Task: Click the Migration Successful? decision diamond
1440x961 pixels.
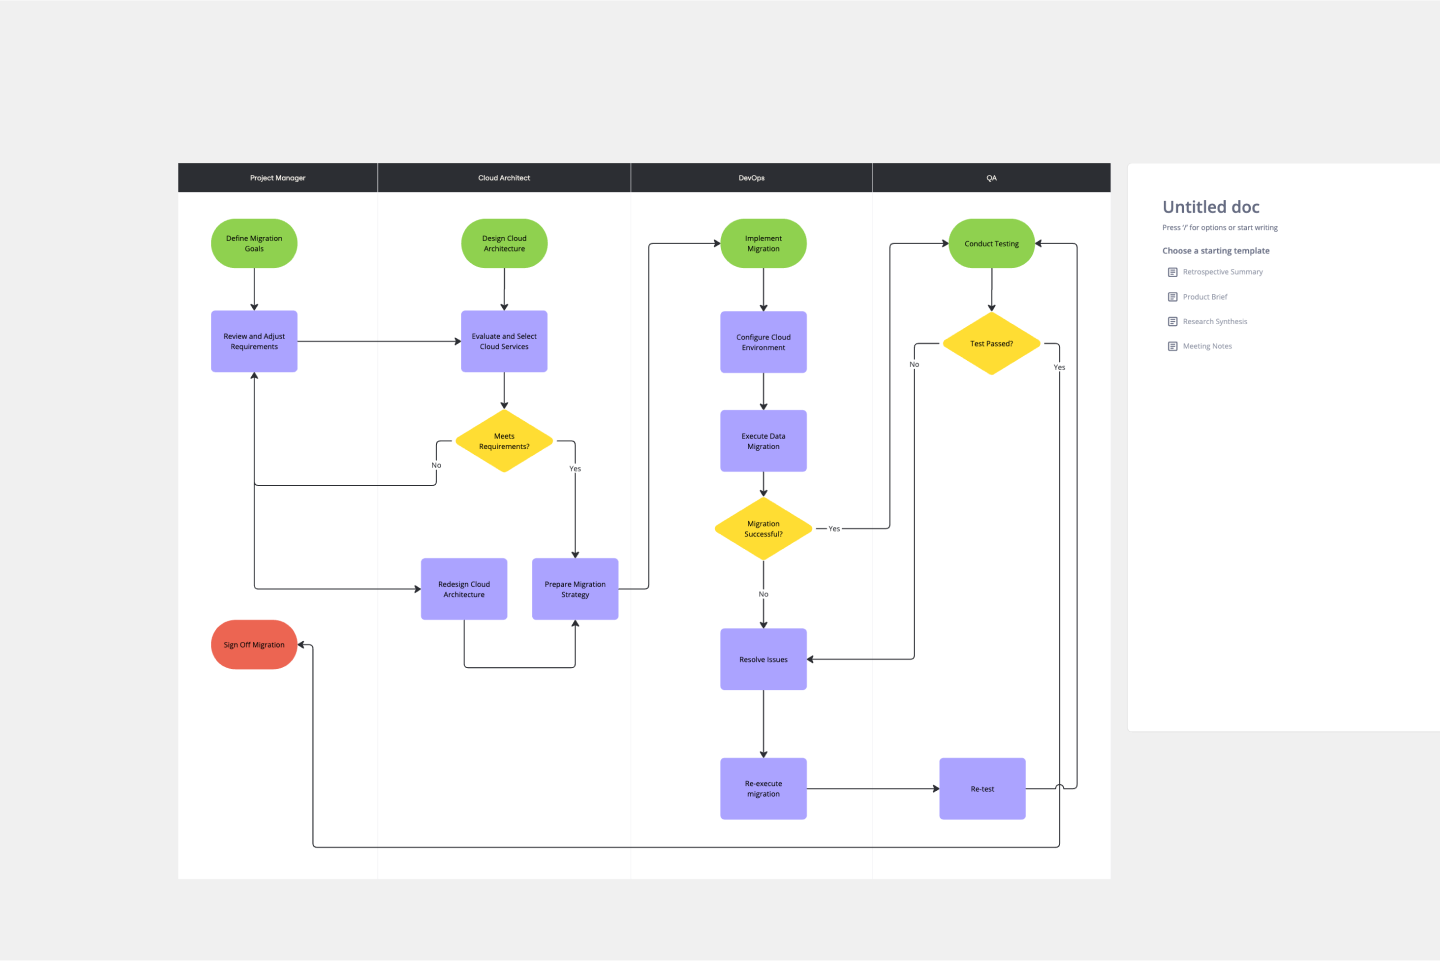Action: (x=763, y=529)
